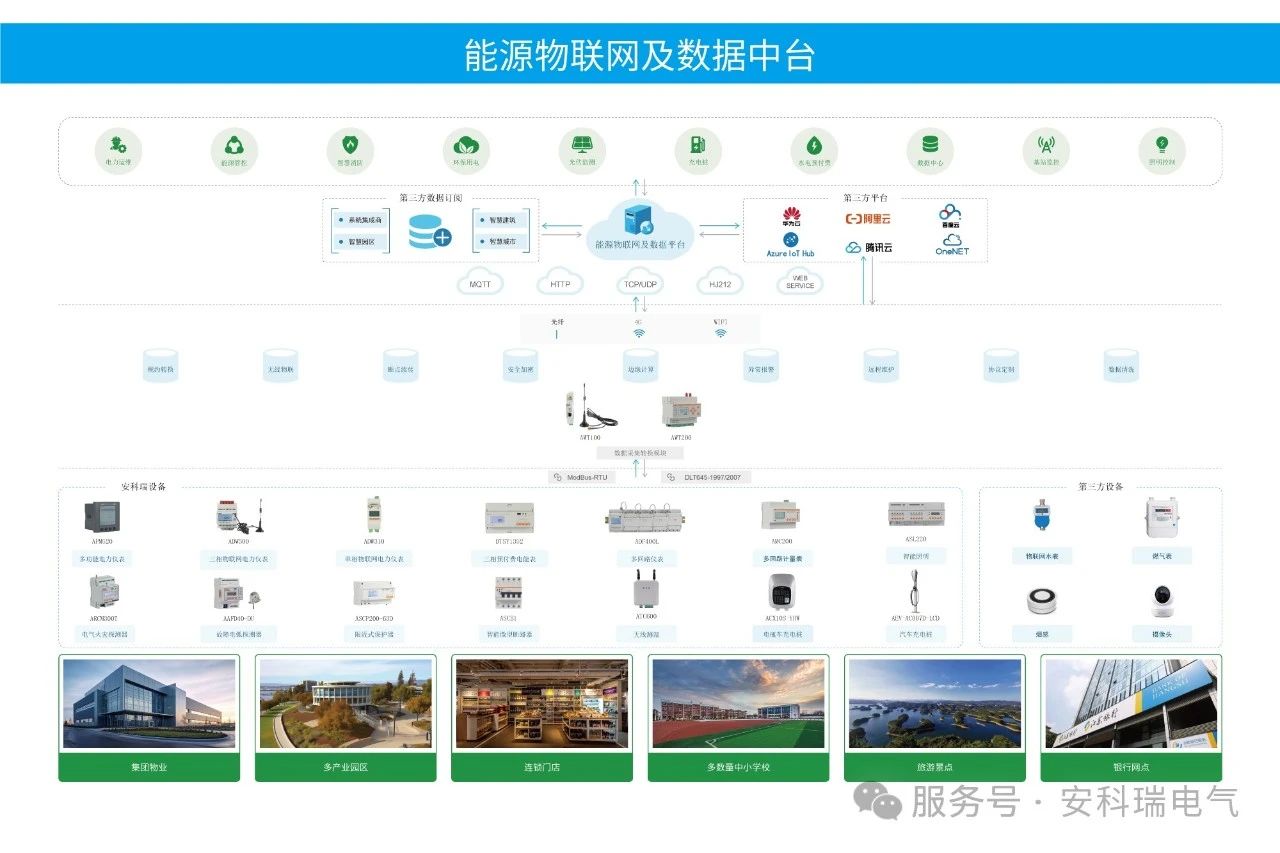Click the 系统集成商 list item

point(361,219)
